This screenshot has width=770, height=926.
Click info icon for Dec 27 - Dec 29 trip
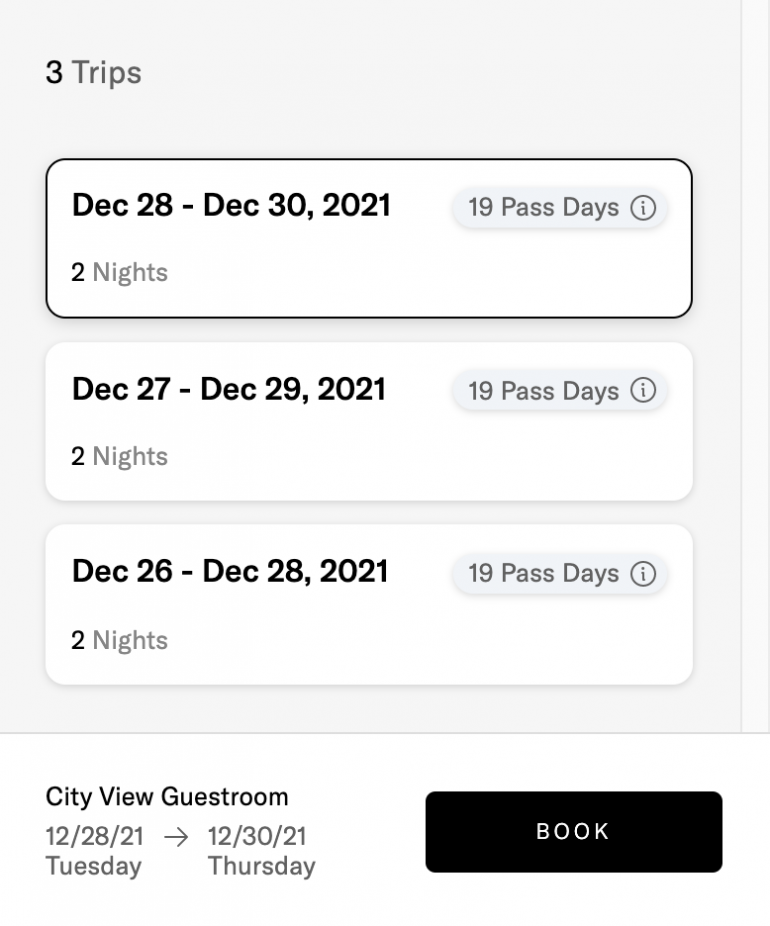pos(643,390)
